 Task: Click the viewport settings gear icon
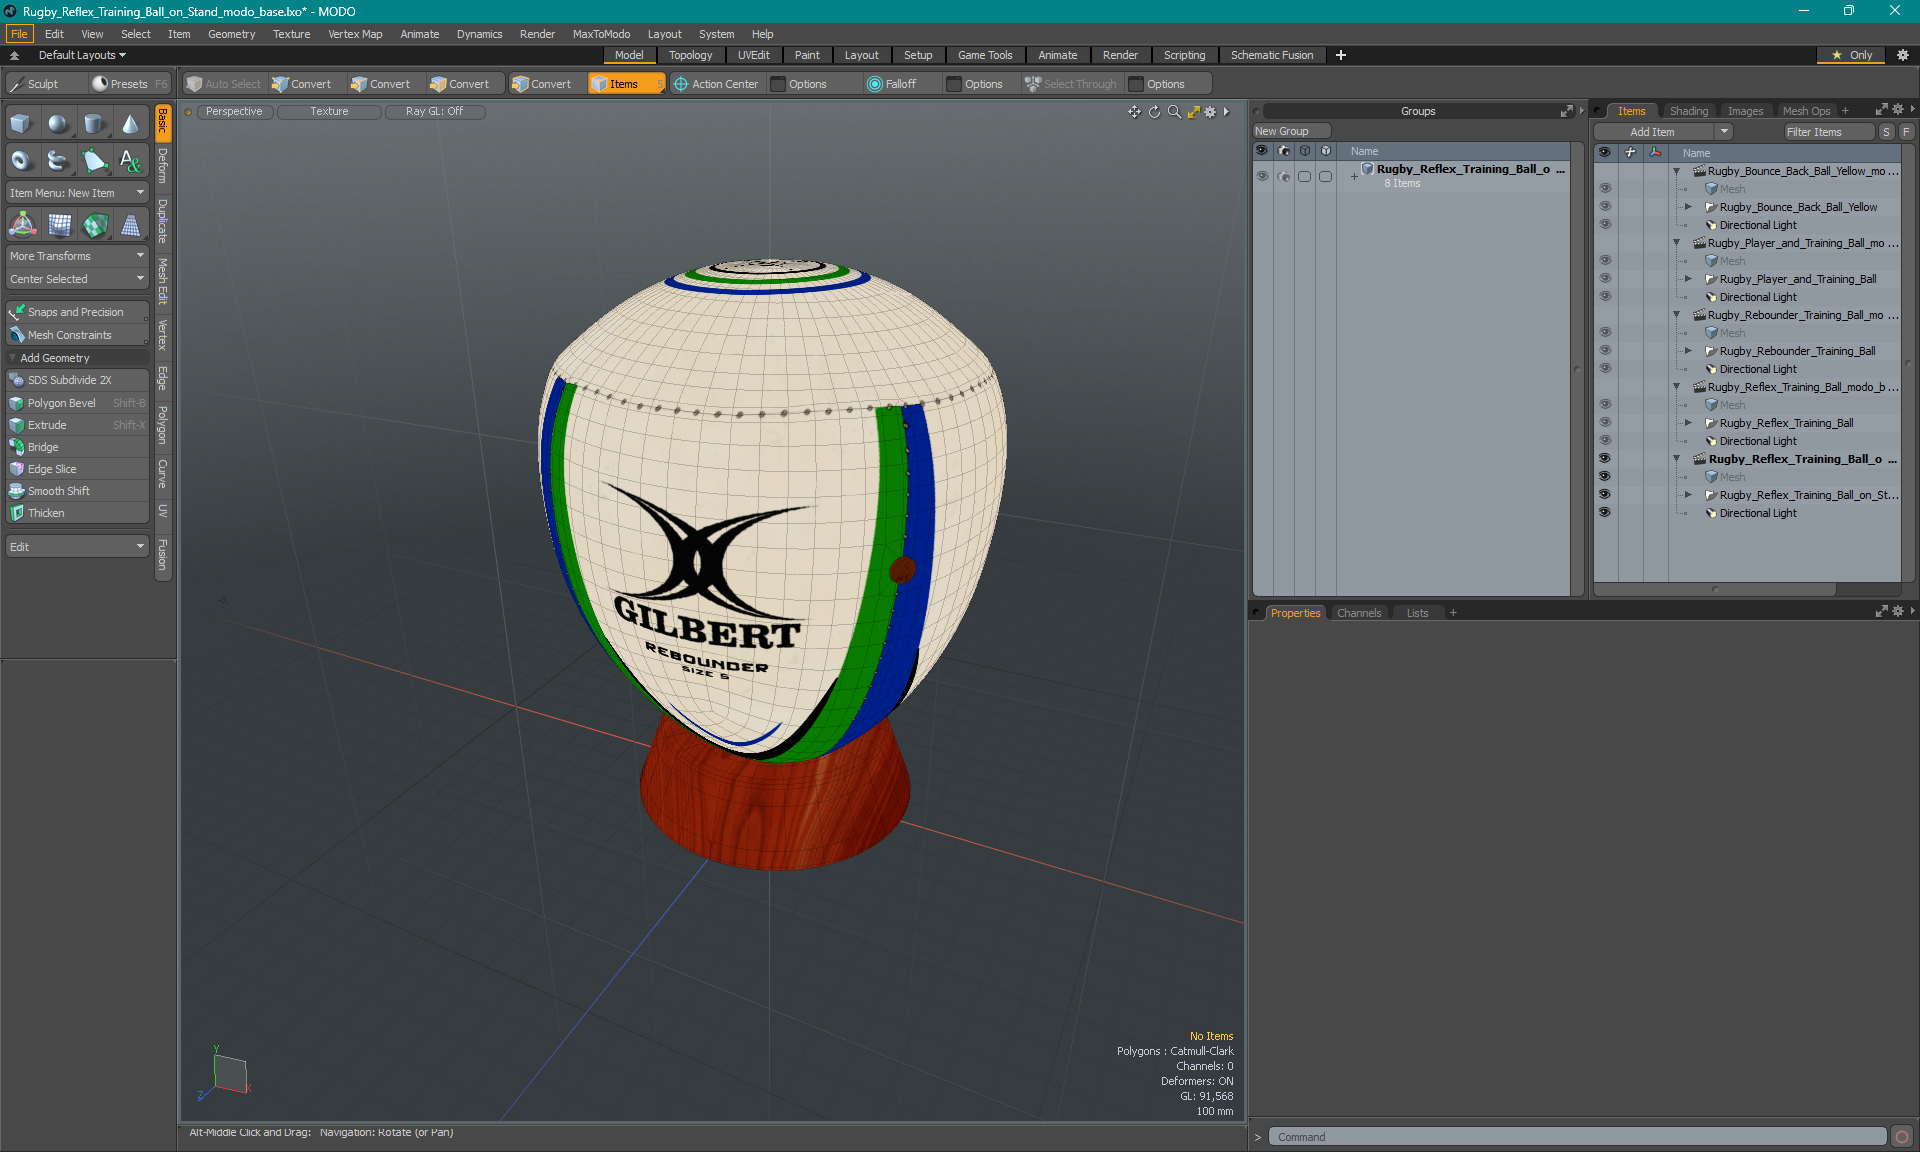coord(1210,112)
